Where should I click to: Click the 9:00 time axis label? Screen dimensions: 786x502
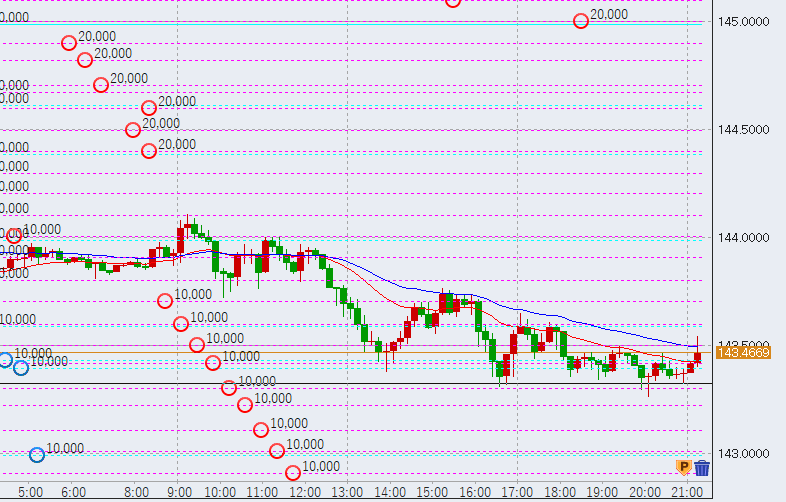[x=179, y=492]
